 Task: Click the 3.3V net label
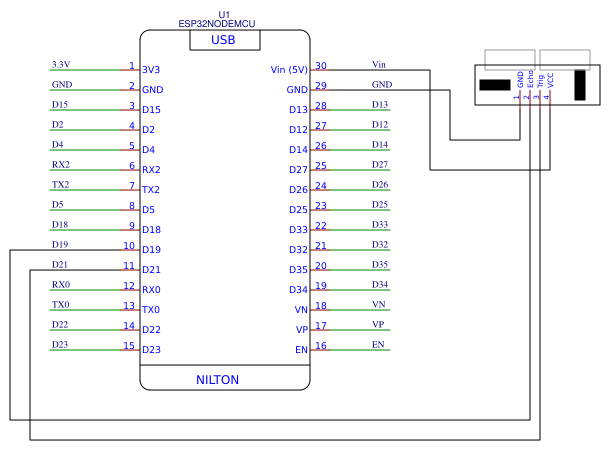[61, 64]
